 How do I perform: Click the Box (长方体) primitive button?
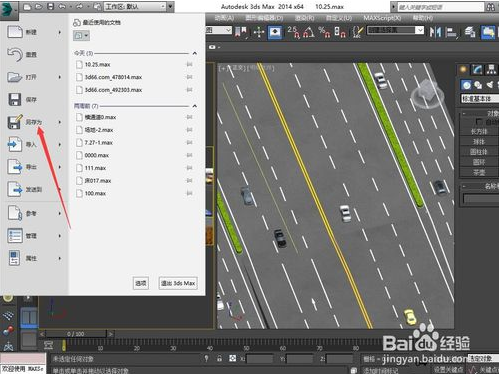(x=479, y=131)
